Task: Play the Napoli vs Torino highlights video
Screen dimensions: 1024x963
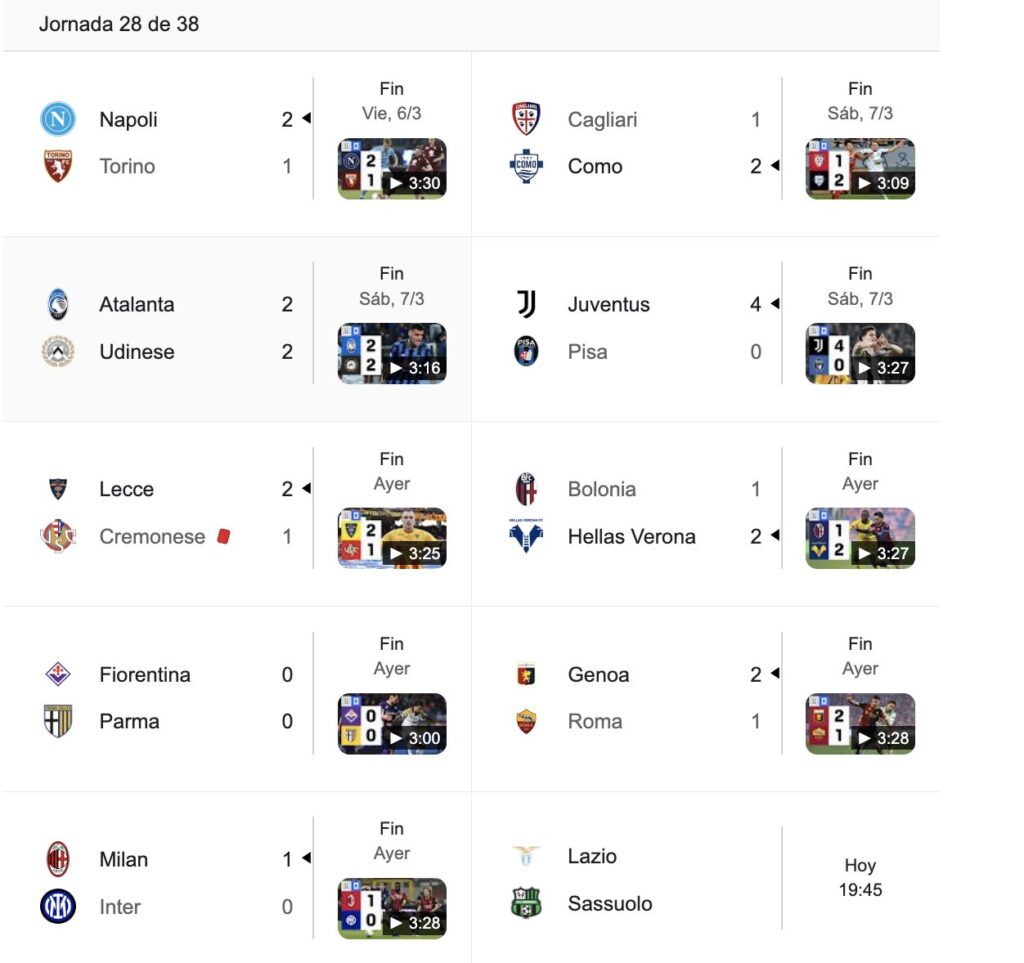Action: [392, 169]
